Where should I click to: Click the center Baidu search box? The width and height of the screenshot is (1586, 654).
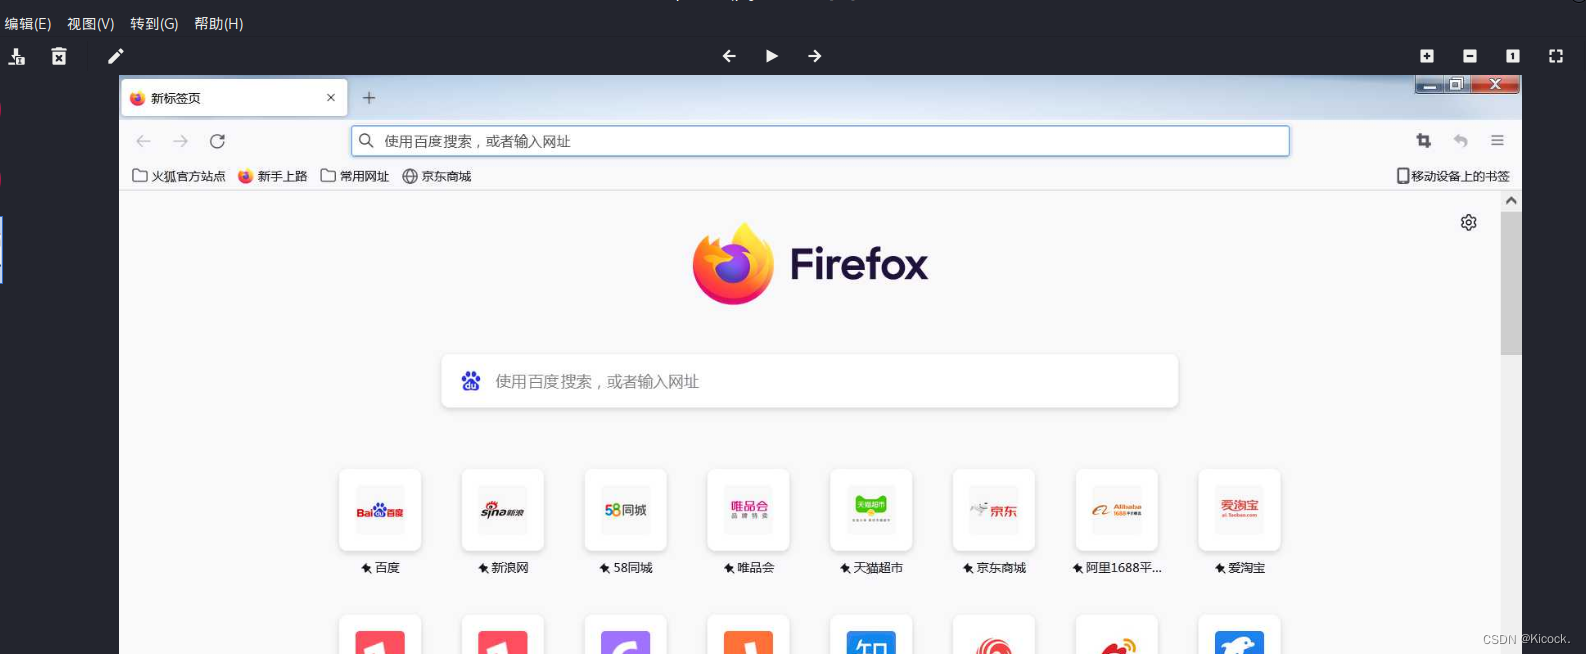pos(810,381)
